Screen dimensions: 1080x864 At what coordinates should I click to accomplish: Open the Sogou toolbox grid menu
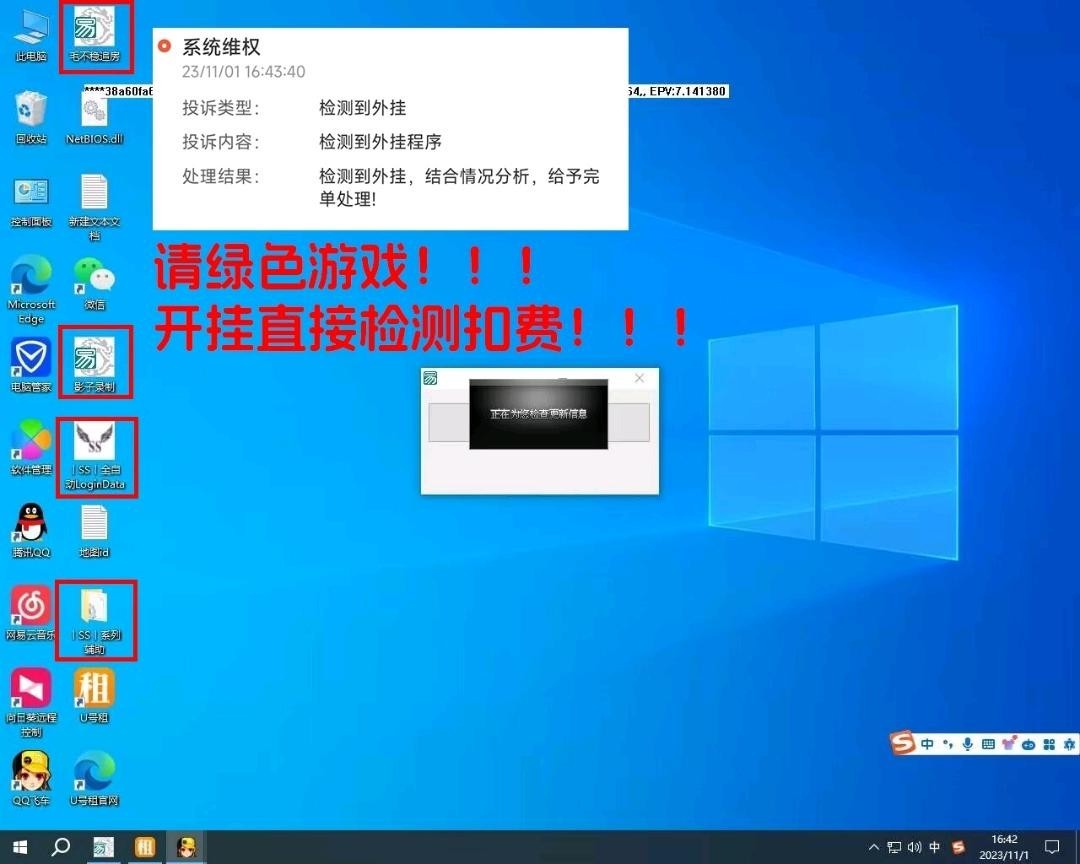click(1049, 744)
